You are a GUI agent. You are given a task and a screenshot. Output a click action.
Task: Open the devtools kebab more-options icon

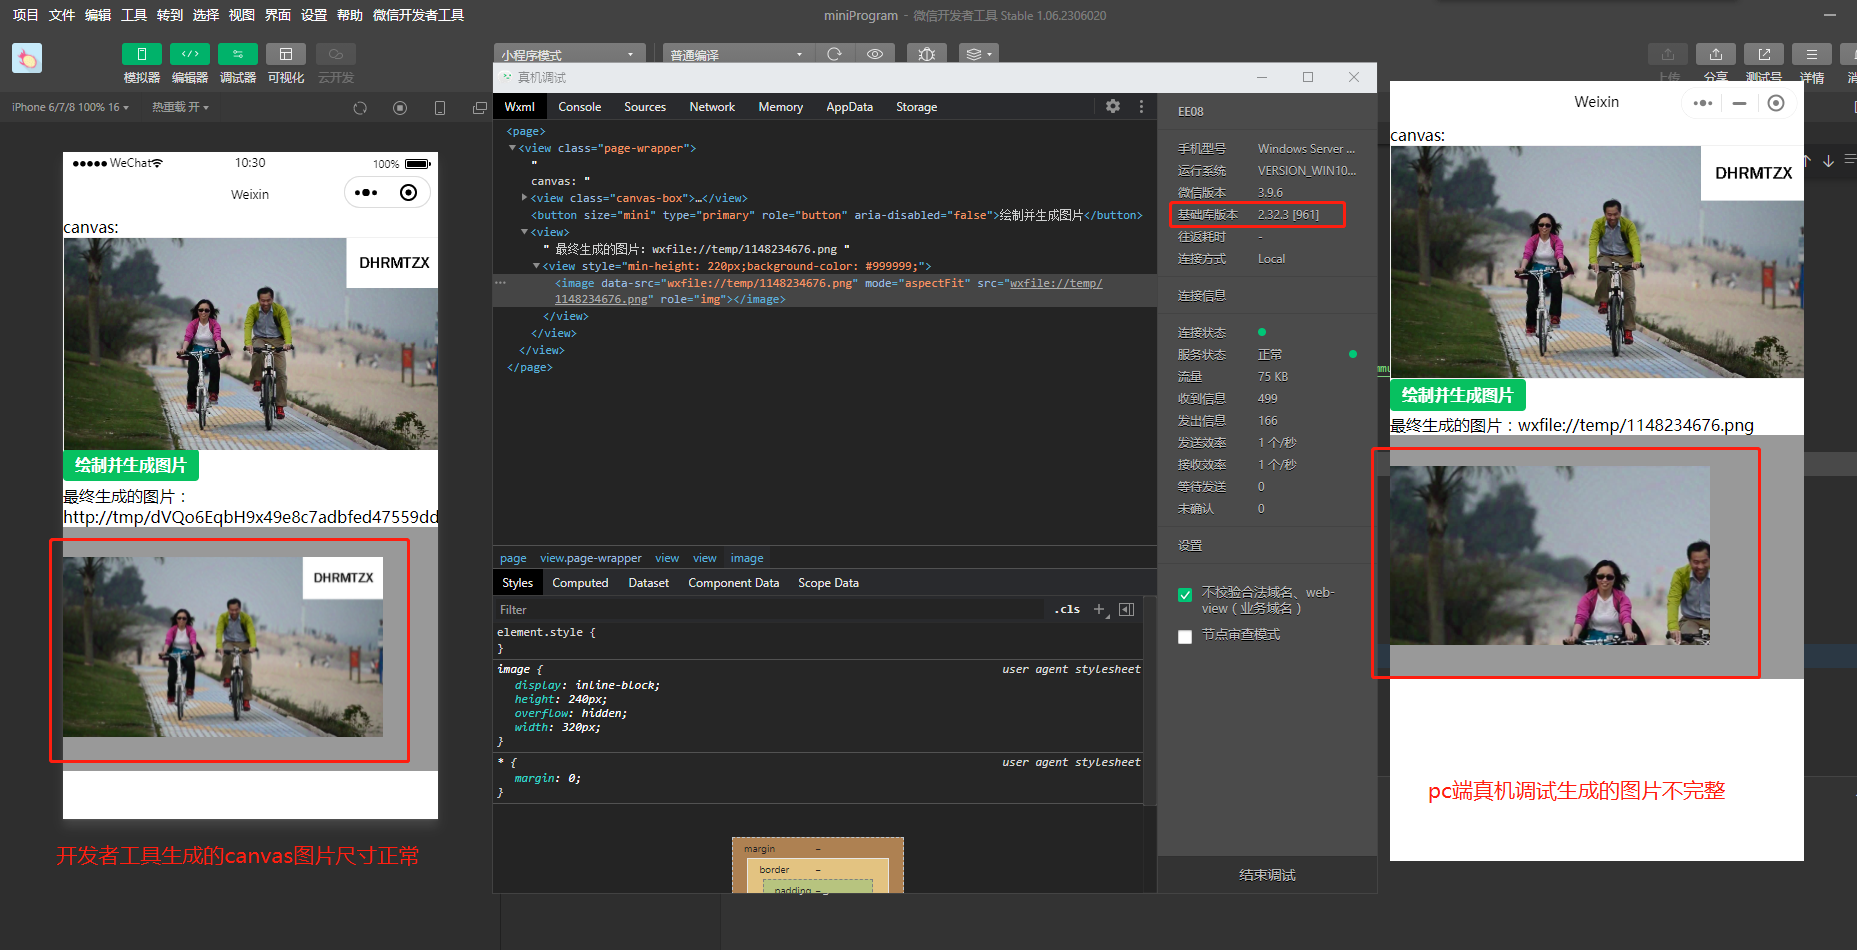tap(1141, 106)
